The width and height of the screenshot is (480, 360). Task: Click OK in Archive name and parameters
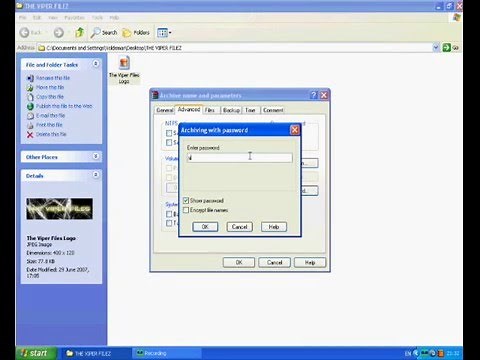(239, 262)
